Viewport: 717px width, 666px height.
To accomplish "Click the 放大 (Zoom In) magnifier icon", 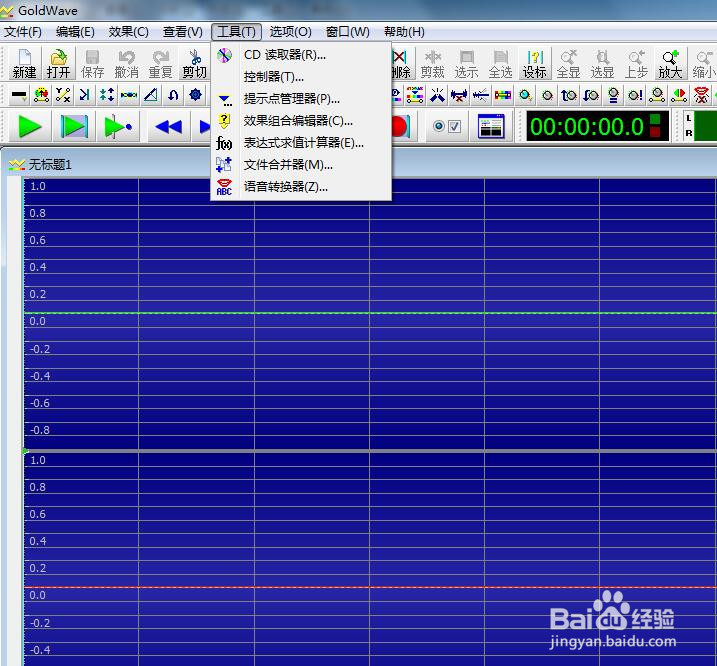I will 670,64.
